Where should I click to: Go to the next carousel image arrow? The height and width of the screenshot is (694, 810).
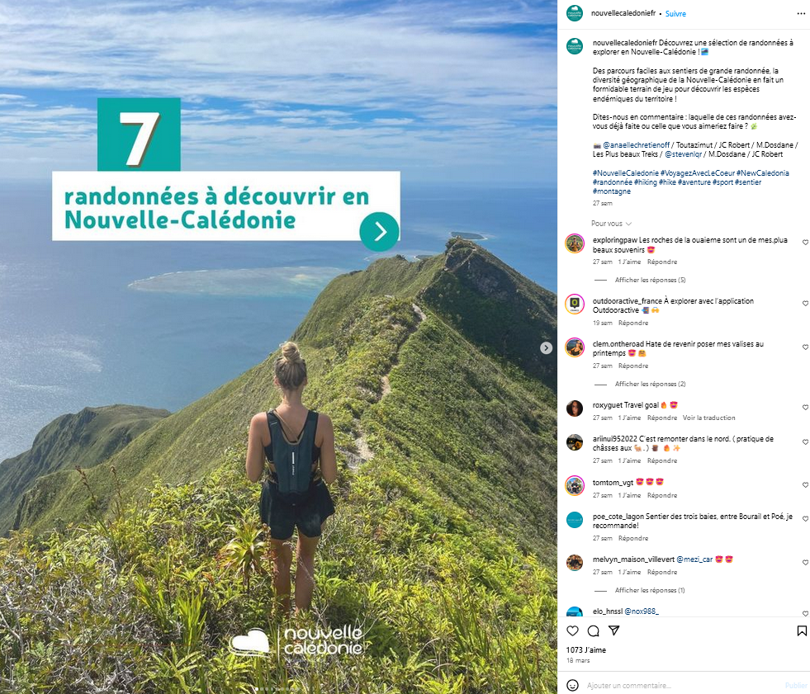[x=546, y=348]
